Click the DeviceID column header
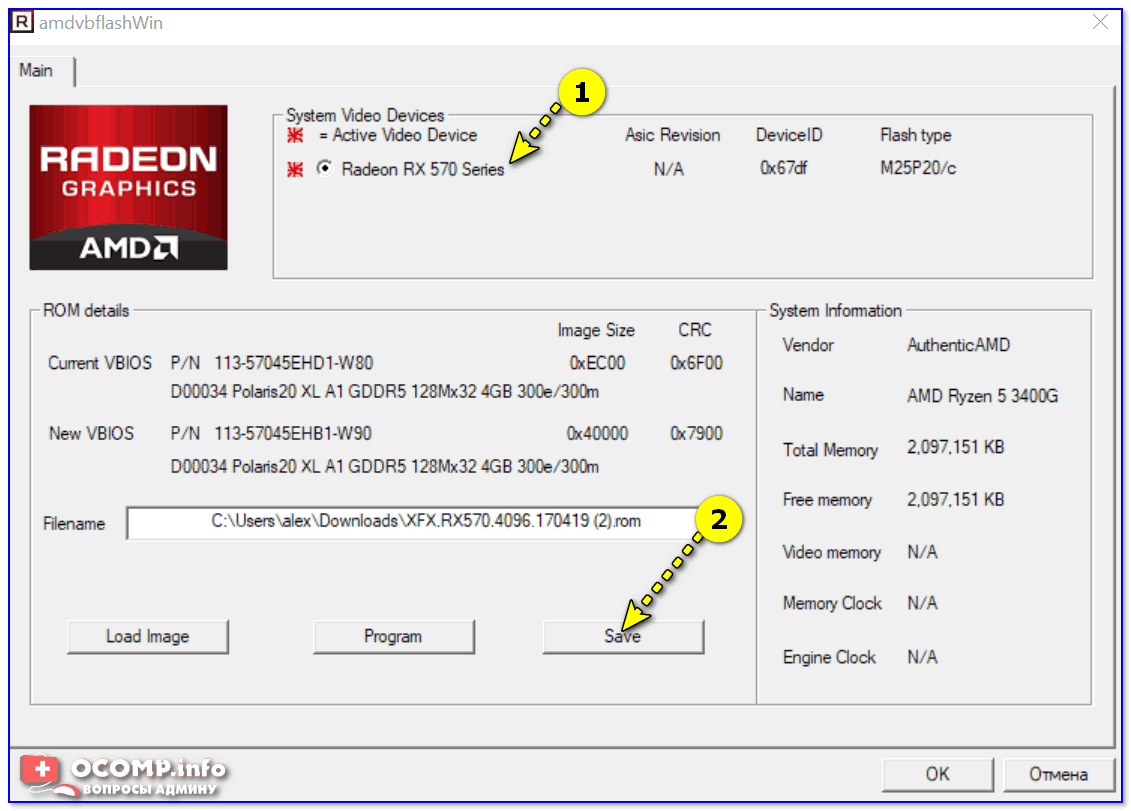 [789, 135]
